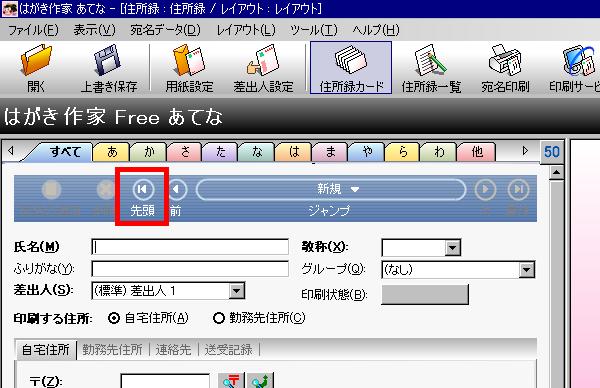This screenshot has height=388, width=600.
Task: Expand the 敬称 dropdown
Action: click(x=452, y=248)
